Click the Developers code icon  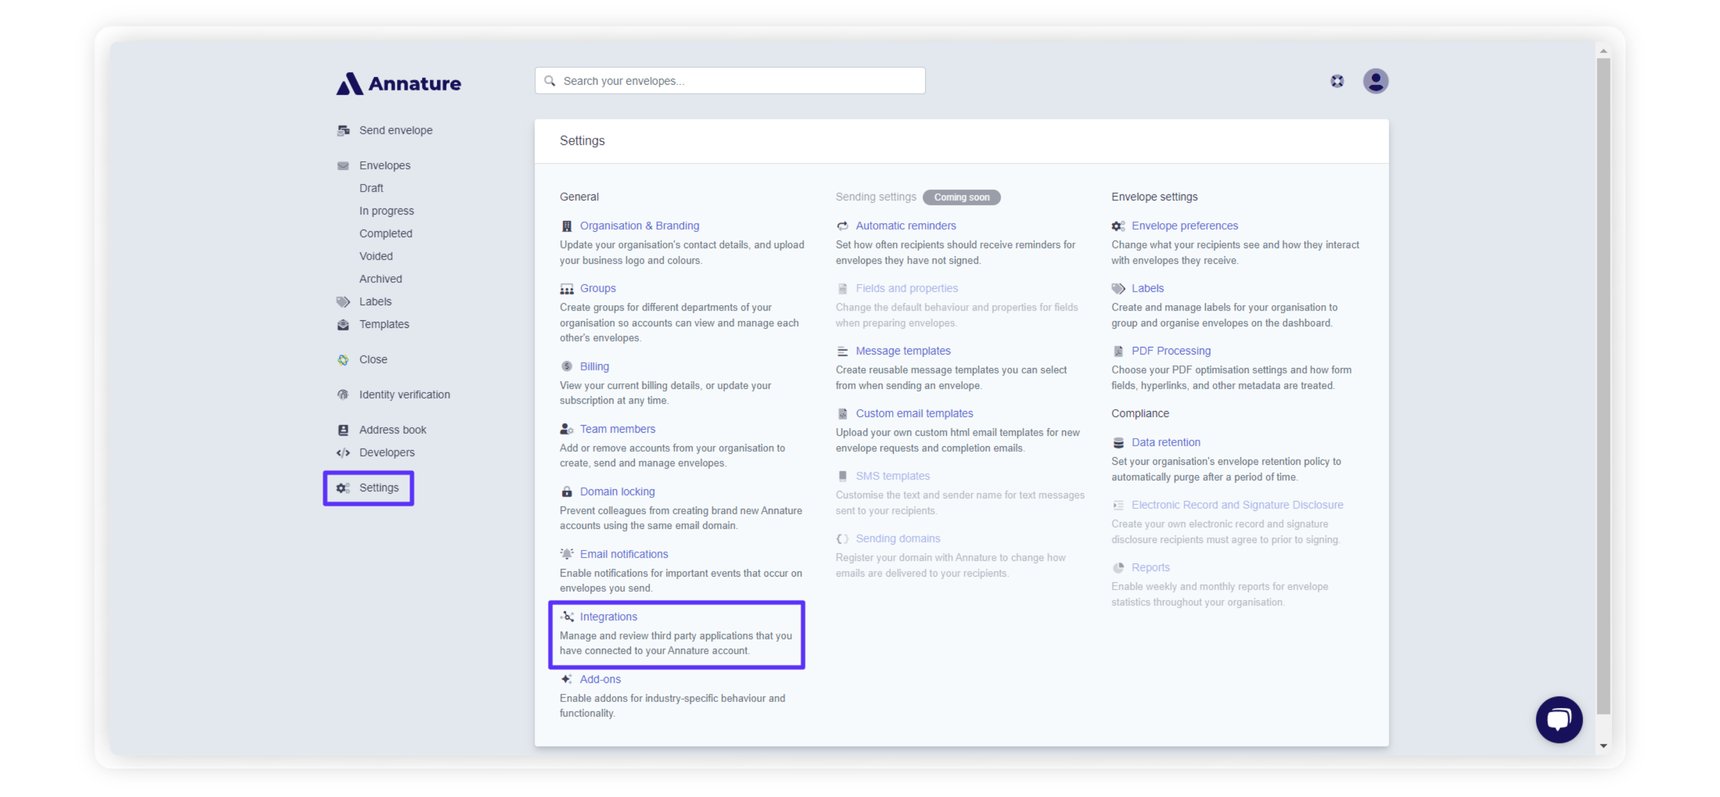pyautogui.click(x=343, y=453)
